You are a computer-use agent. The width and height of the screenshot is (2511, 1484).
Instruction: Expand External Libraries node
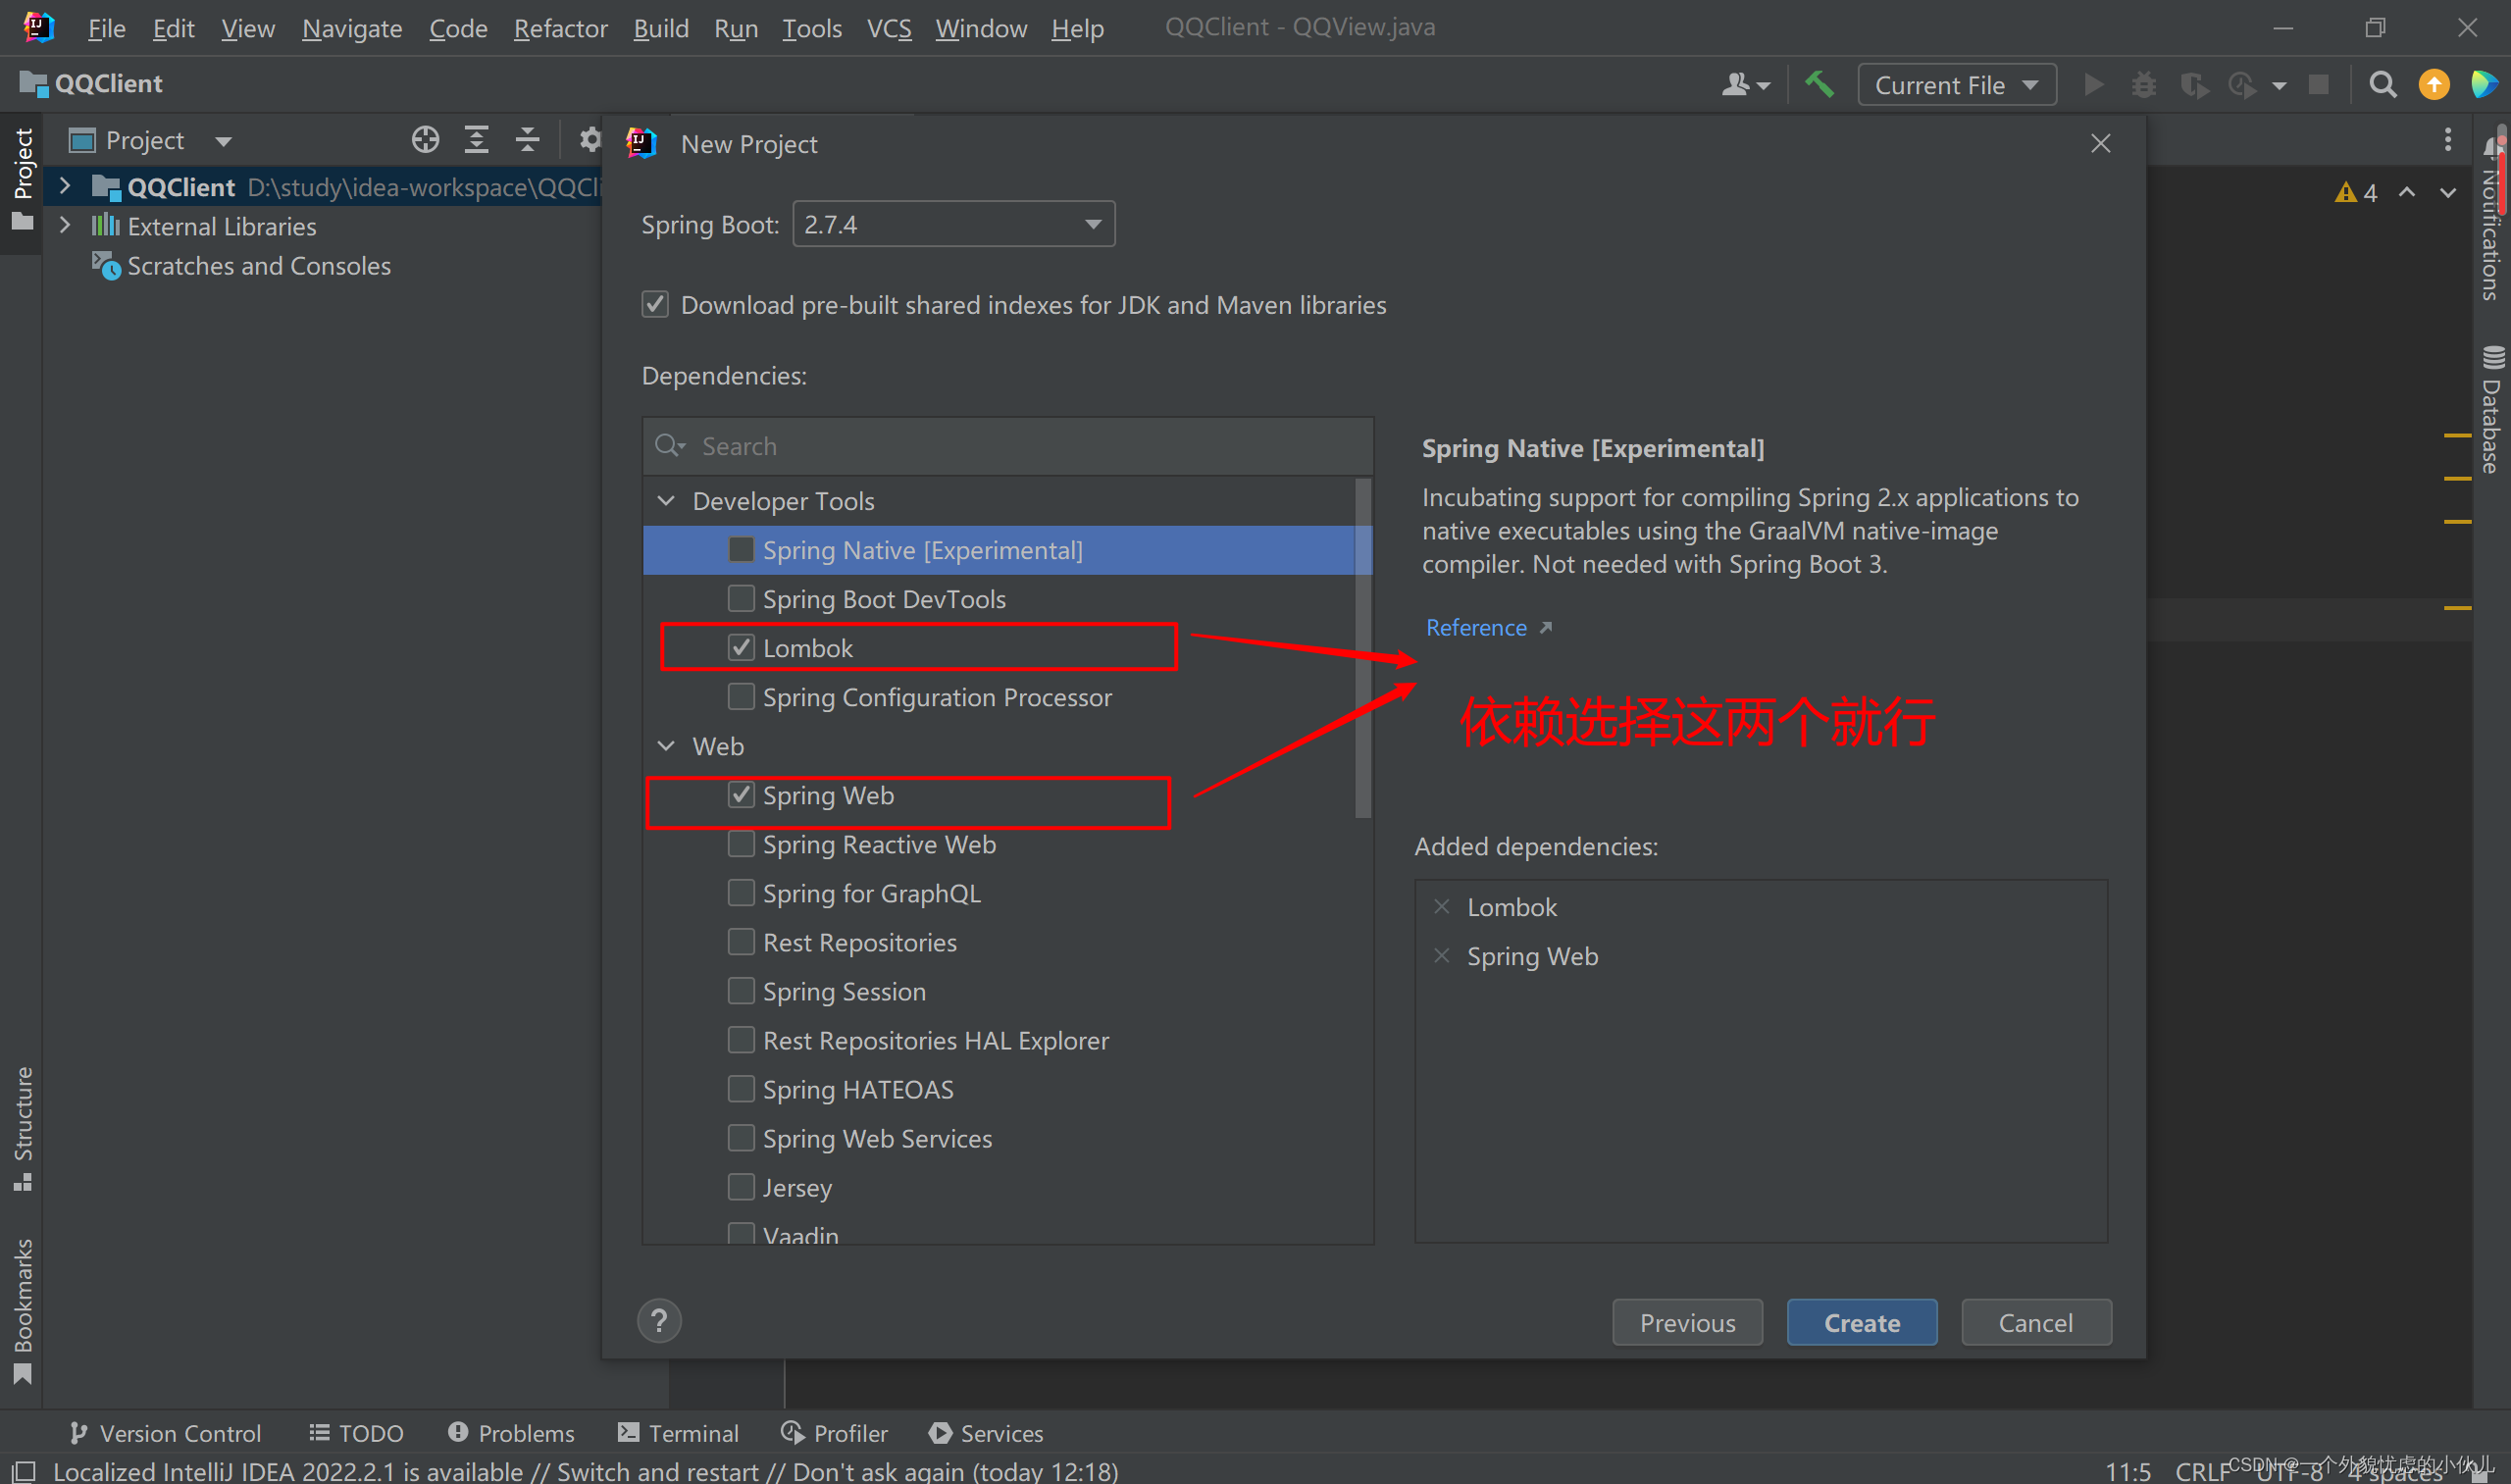[x=65, y=225]
